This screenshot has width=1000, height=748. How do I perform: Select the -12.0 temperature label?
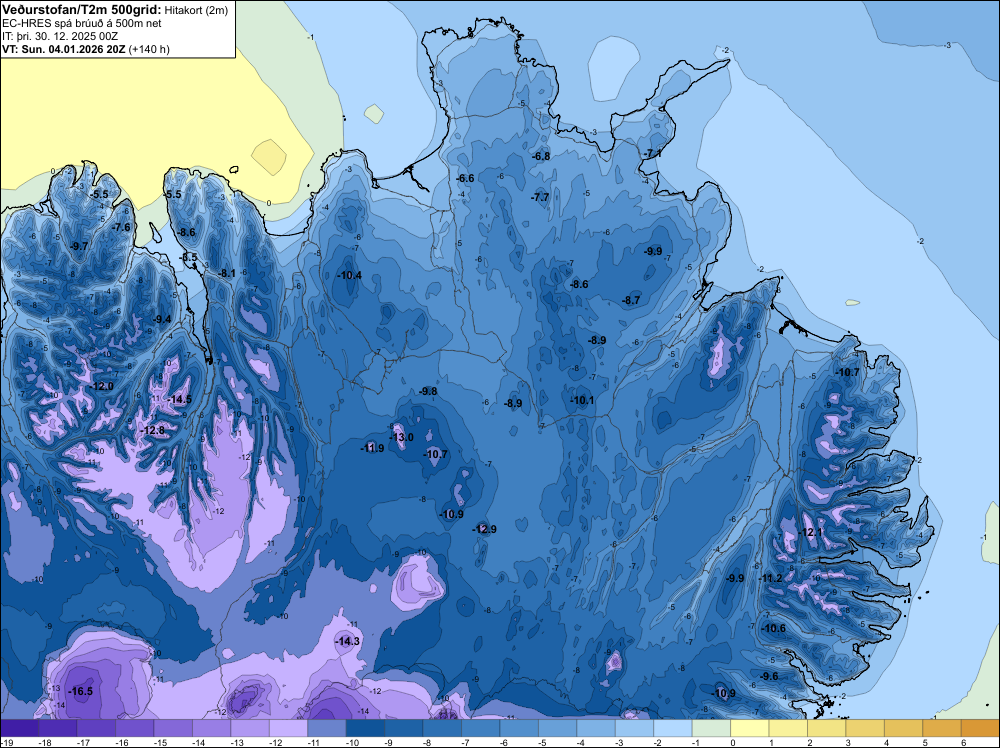point(101,386)
